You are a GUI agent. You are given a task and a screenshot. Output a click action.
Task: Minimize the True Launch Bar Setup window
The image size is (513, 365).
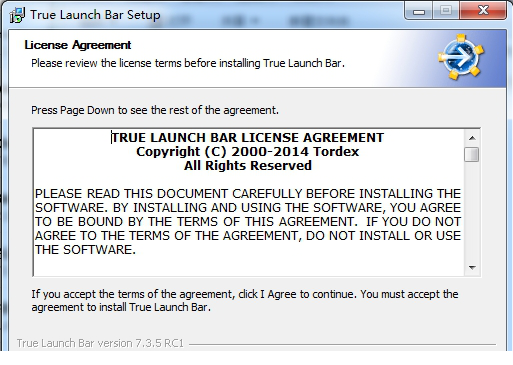click(419, 11)
